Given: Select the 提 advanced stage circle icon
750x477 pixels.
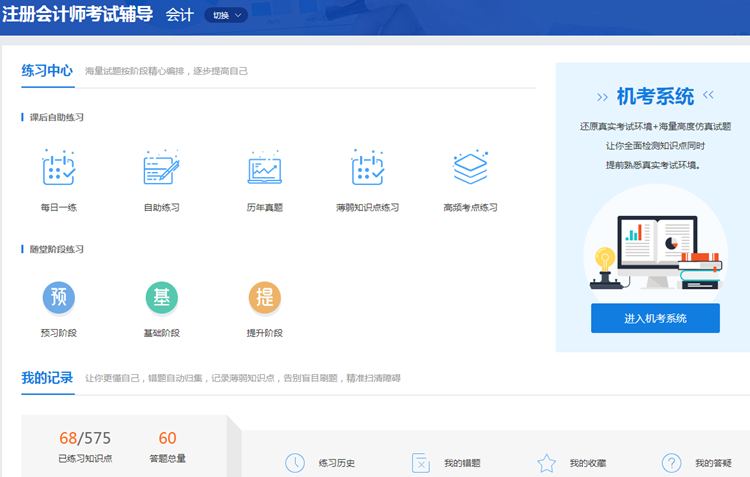Looking at the screenshot, I should 265,298.
